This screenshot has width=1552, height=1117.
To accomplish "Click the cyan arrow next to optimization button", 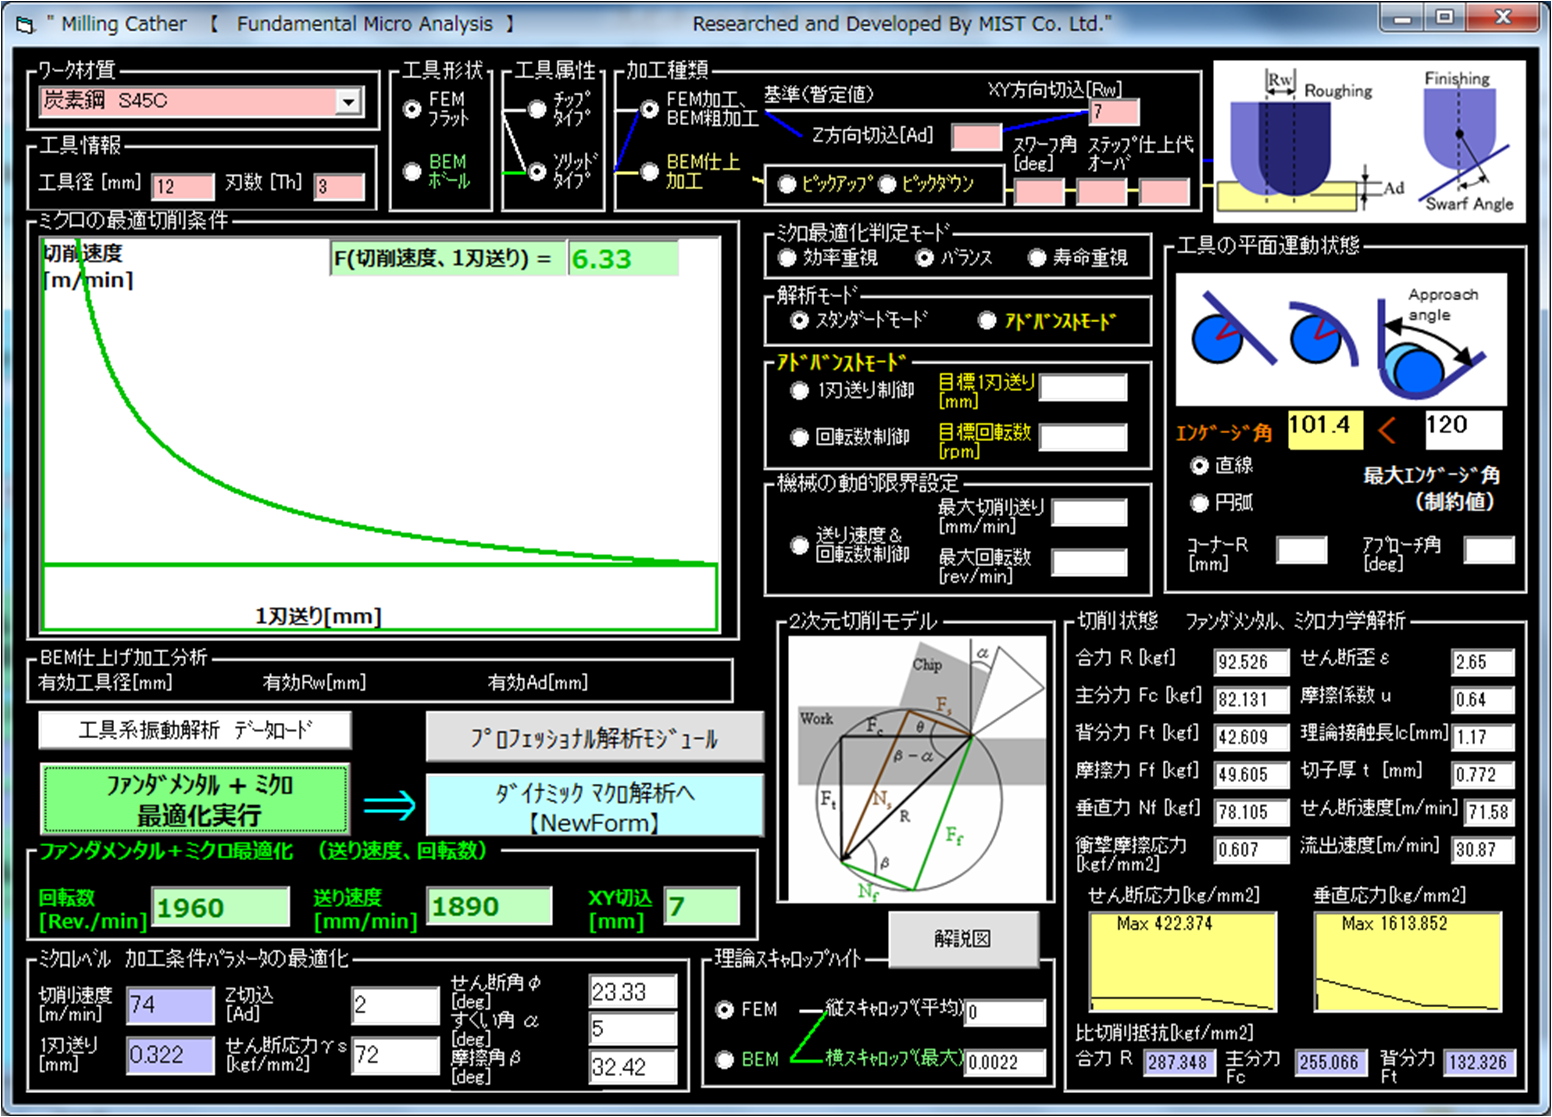I will tap(389, 804).
